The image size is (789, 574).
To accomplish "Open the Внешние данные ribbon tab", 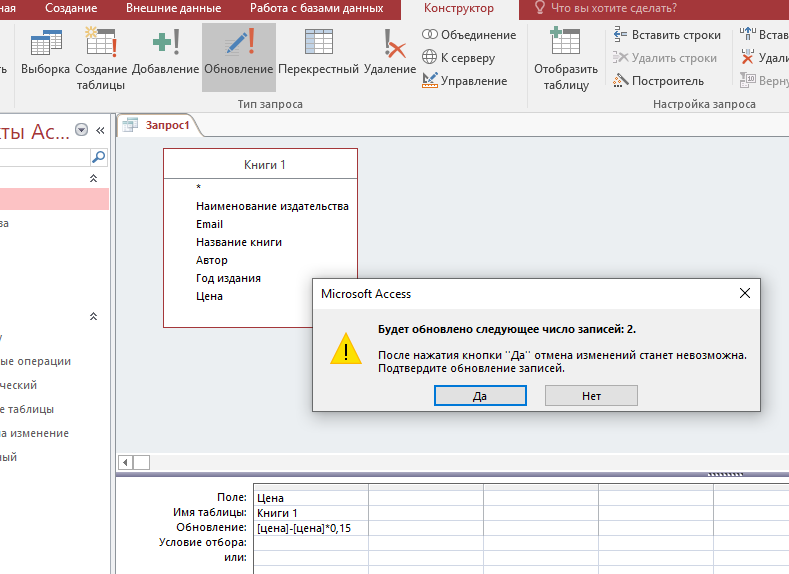I will [174, 8].
